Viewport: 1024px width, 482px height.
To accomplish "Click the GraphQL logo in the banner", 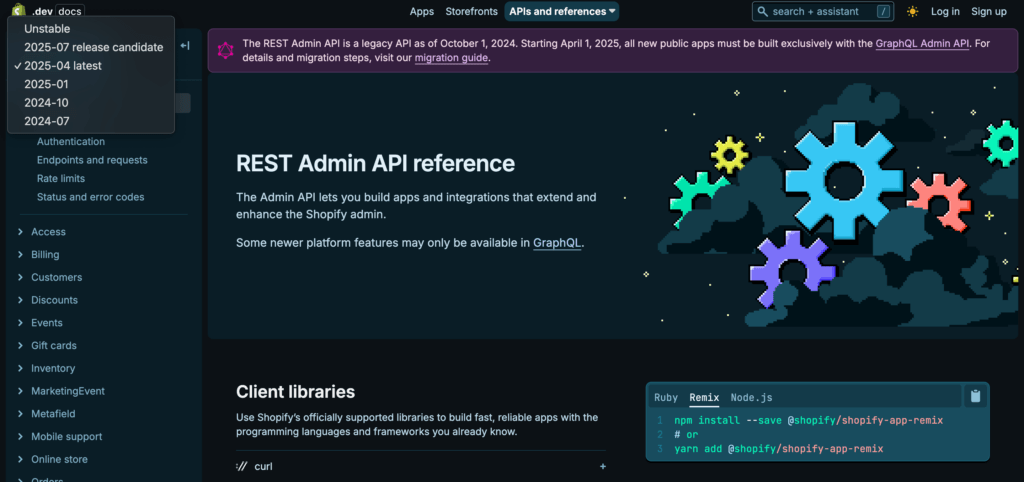I will coord(225,51).
